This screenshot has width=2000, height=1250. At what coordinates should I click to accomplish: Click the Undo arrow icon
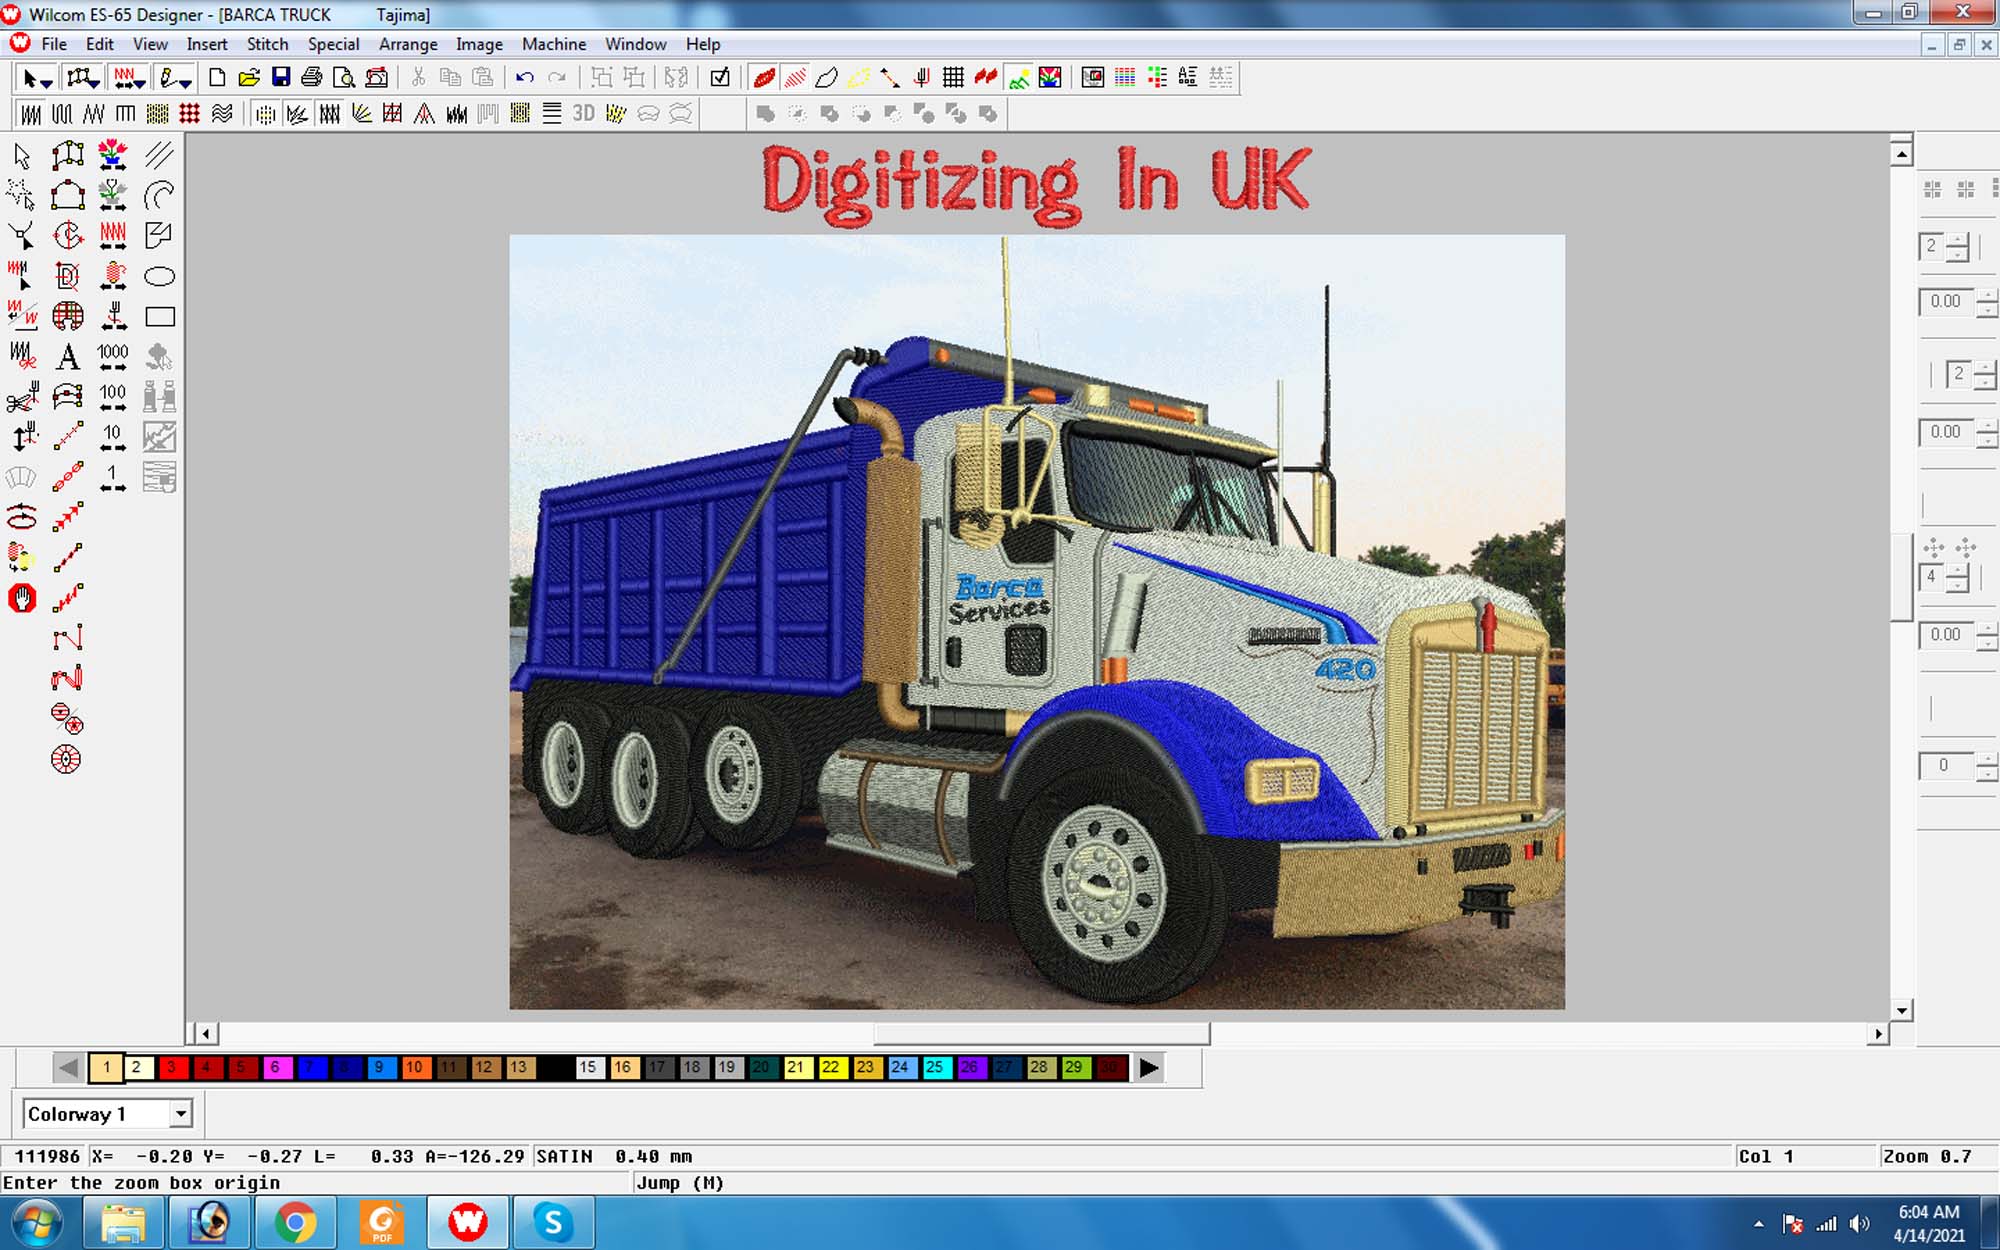click(x=524, y=77)
